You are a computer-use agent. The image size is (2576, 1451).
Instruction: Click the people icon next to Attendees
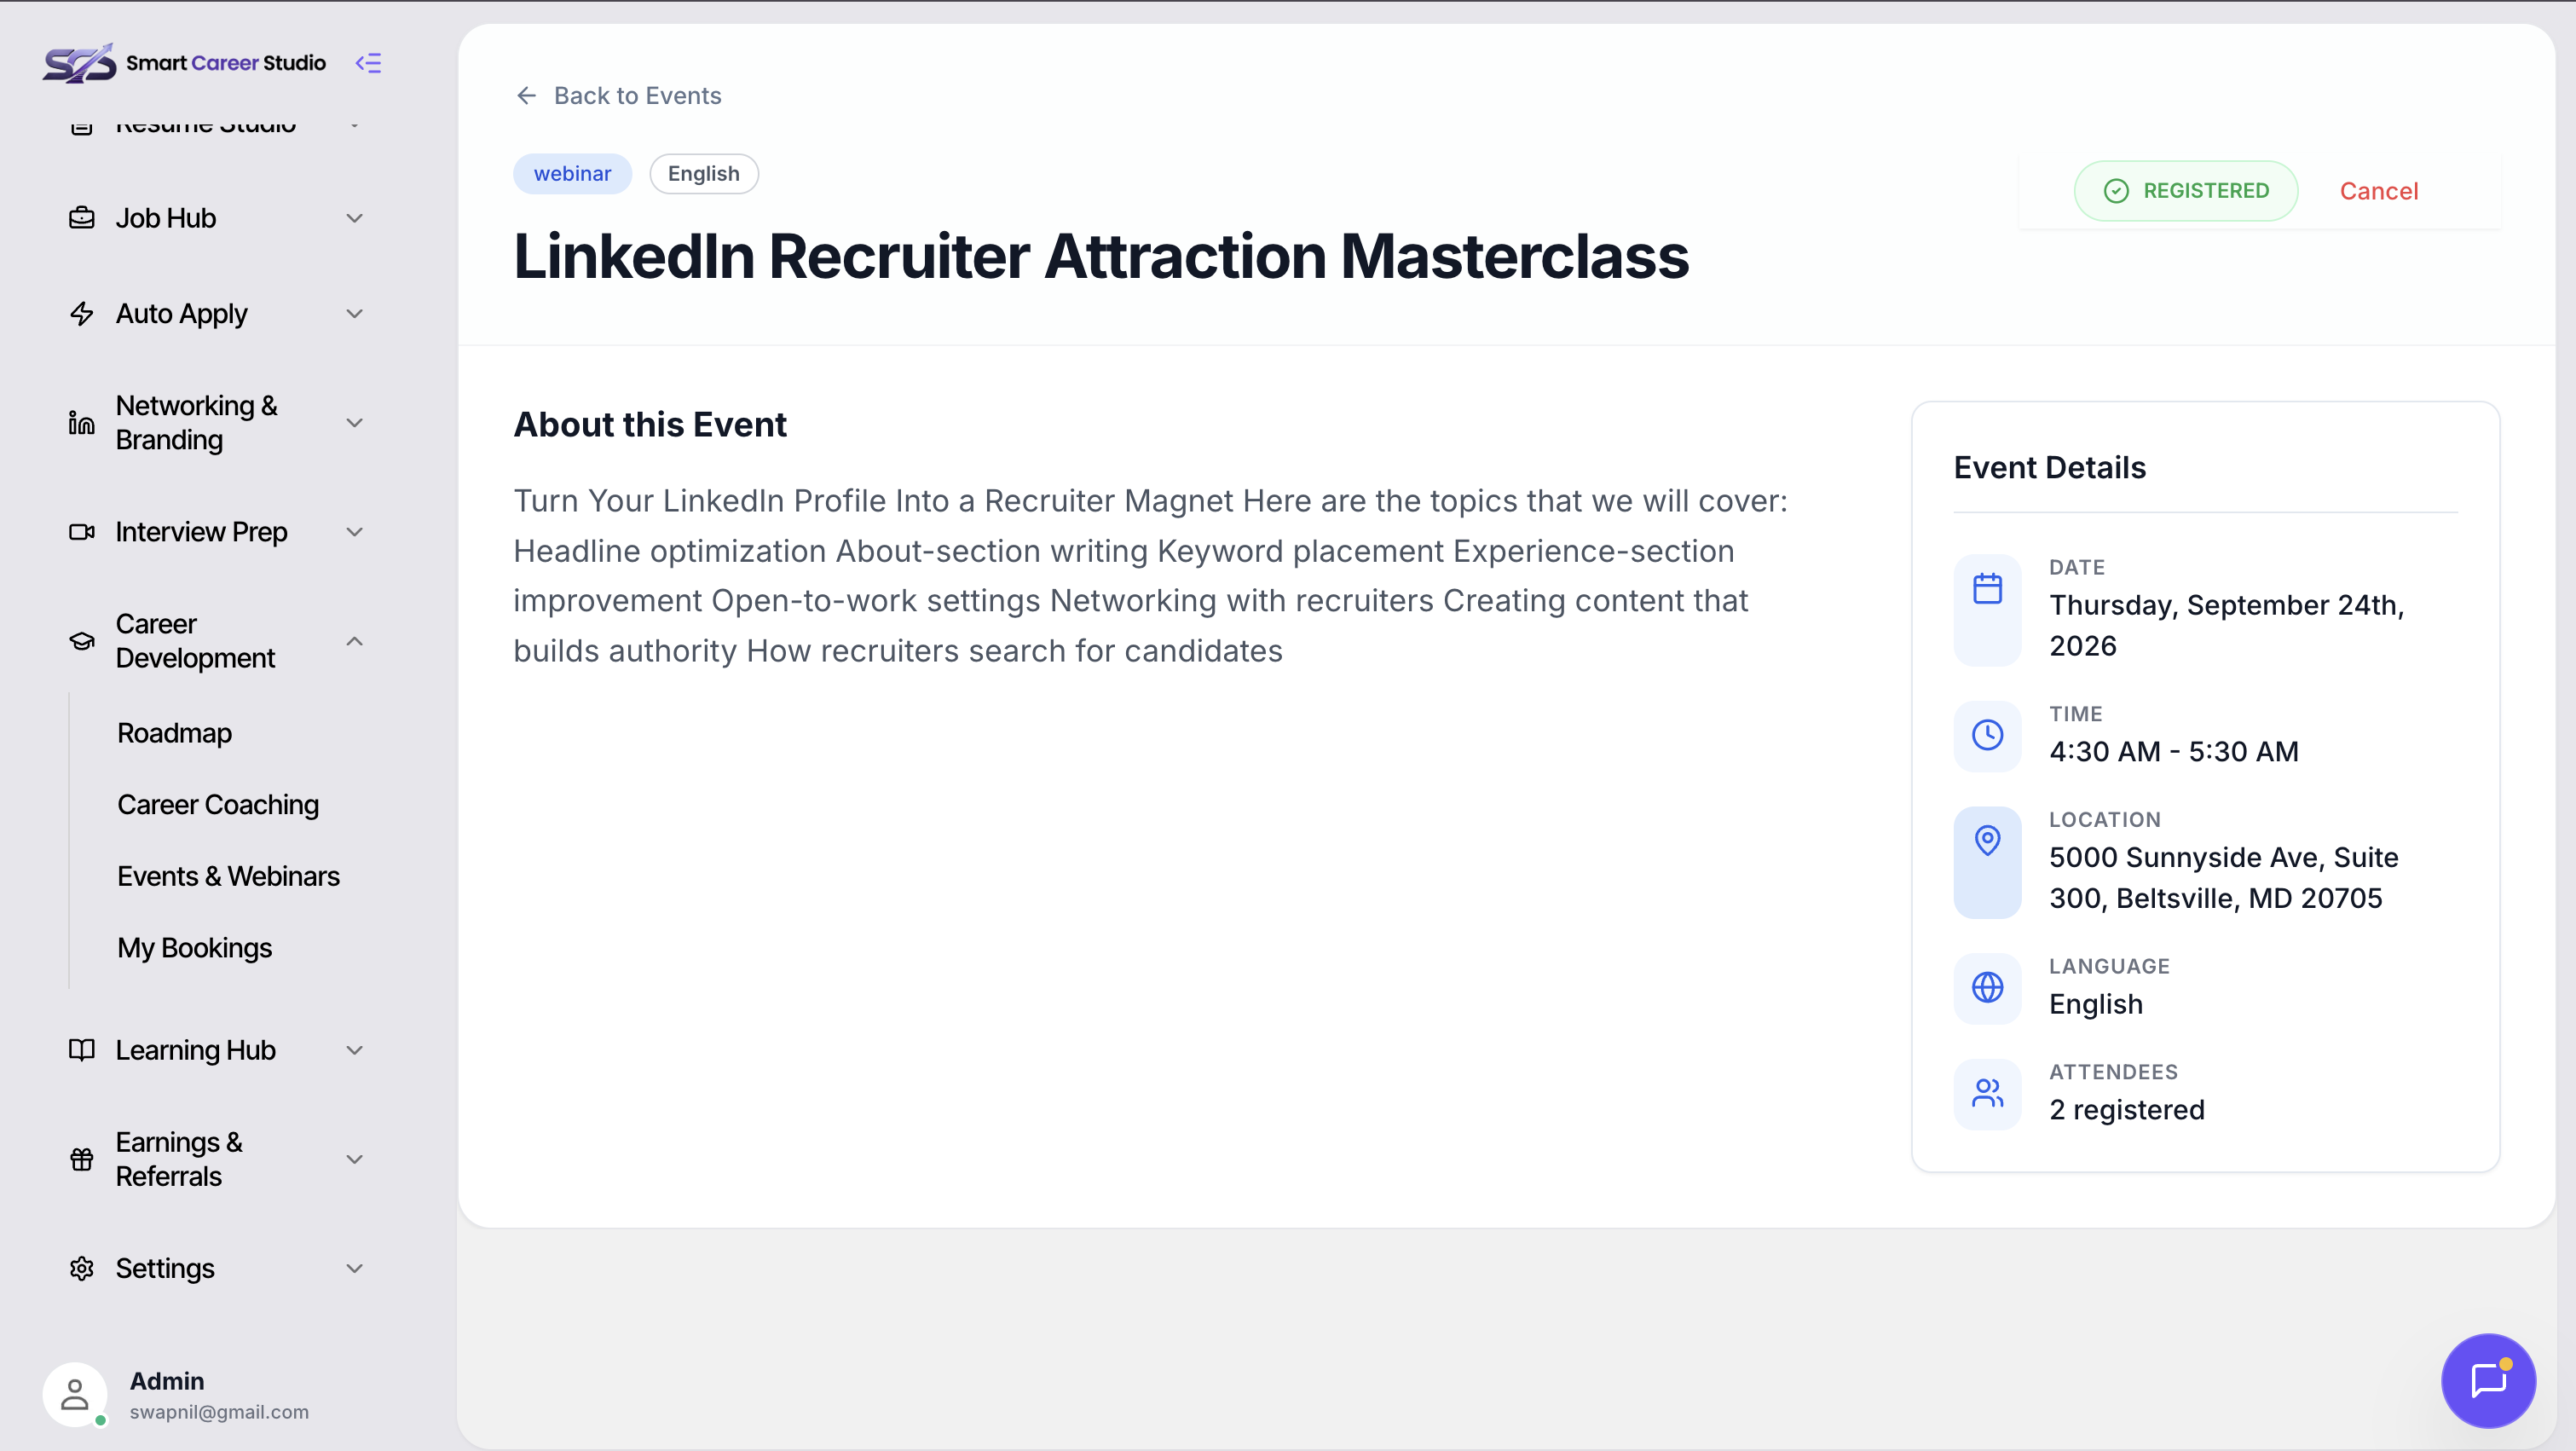1988,1093
